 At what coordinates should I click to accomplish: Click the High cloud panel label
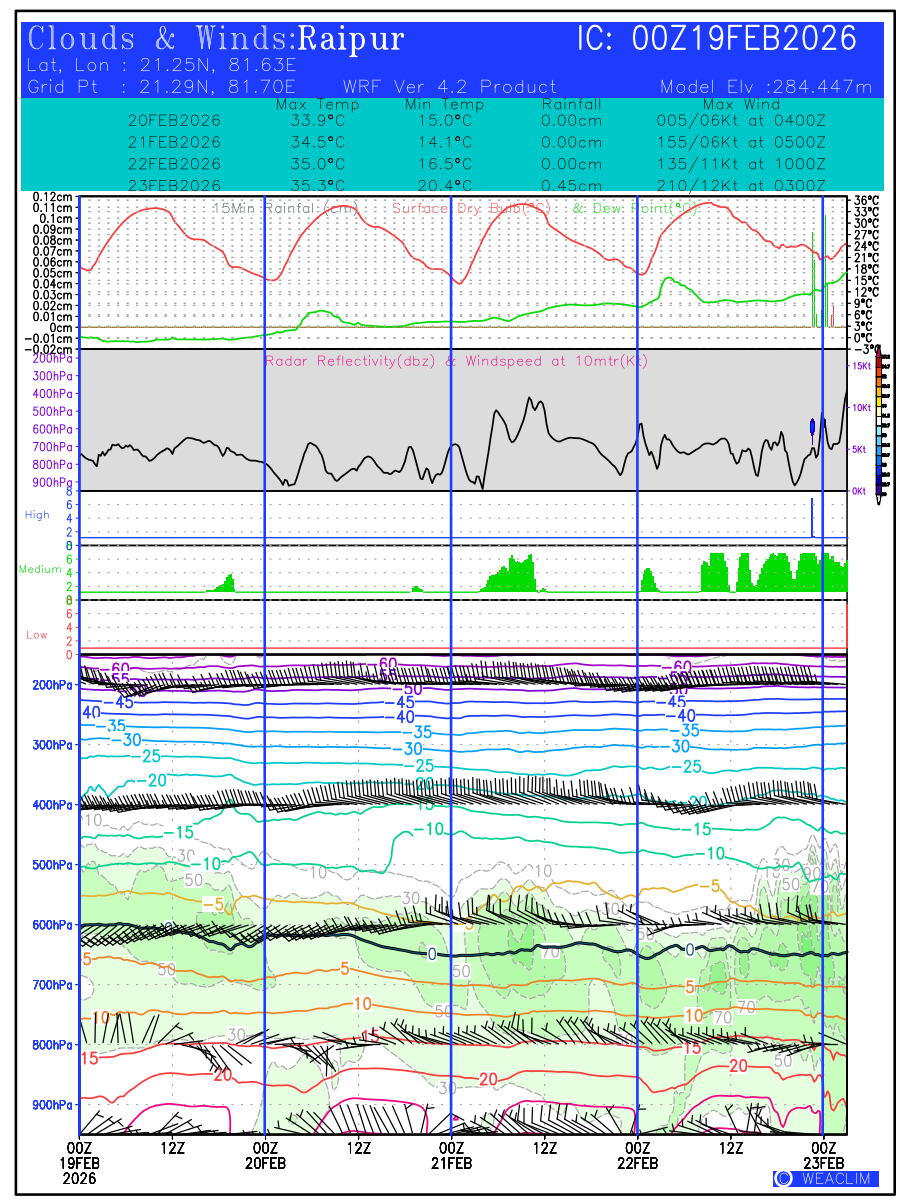(37, 515)
